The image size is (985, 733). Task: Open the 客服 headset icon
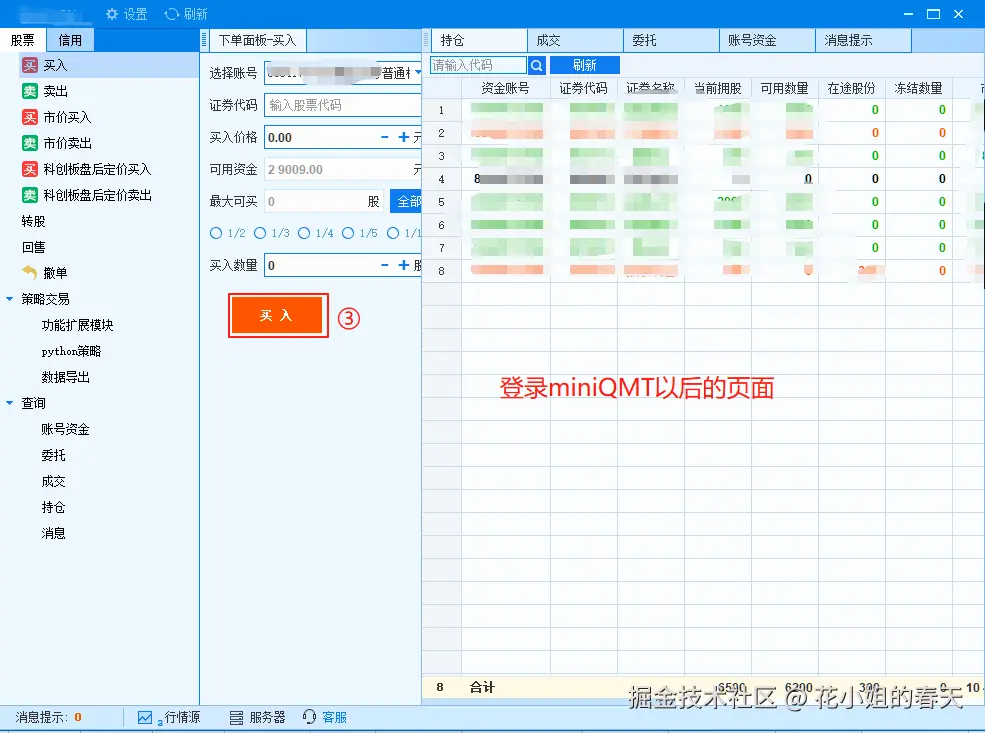pos(309,717)
